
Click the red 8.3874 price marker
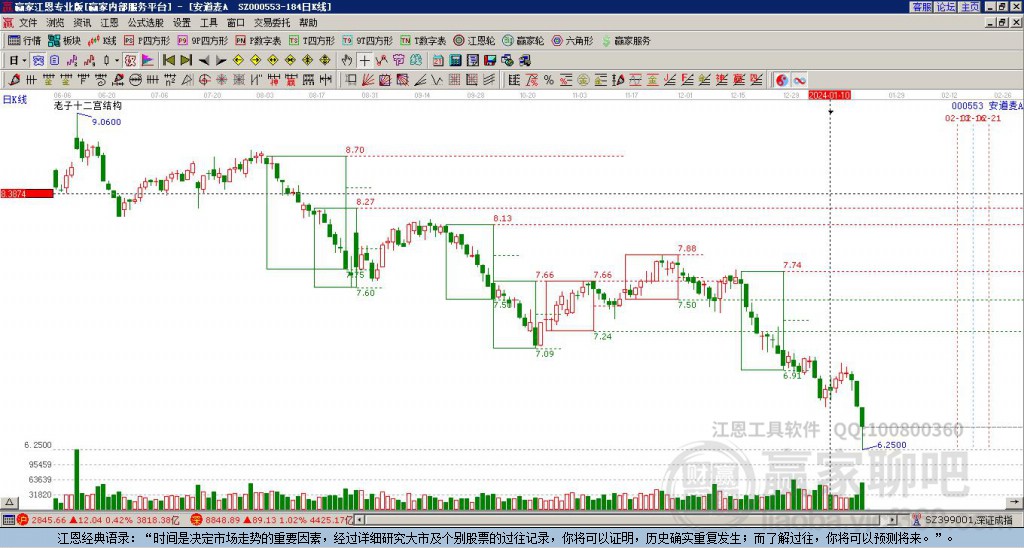pyautogui.click(x=27, y=194)
